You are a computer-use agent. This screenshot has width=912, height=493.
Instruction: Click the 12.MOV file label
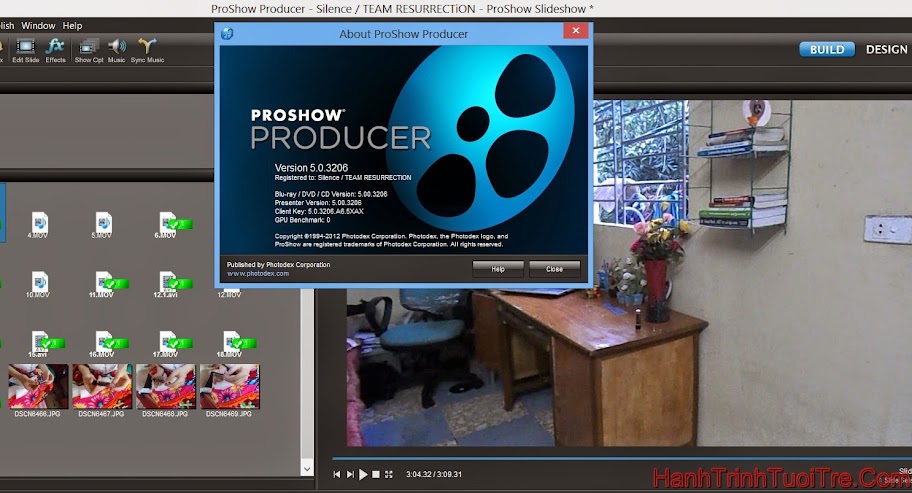tap(229, 295)
